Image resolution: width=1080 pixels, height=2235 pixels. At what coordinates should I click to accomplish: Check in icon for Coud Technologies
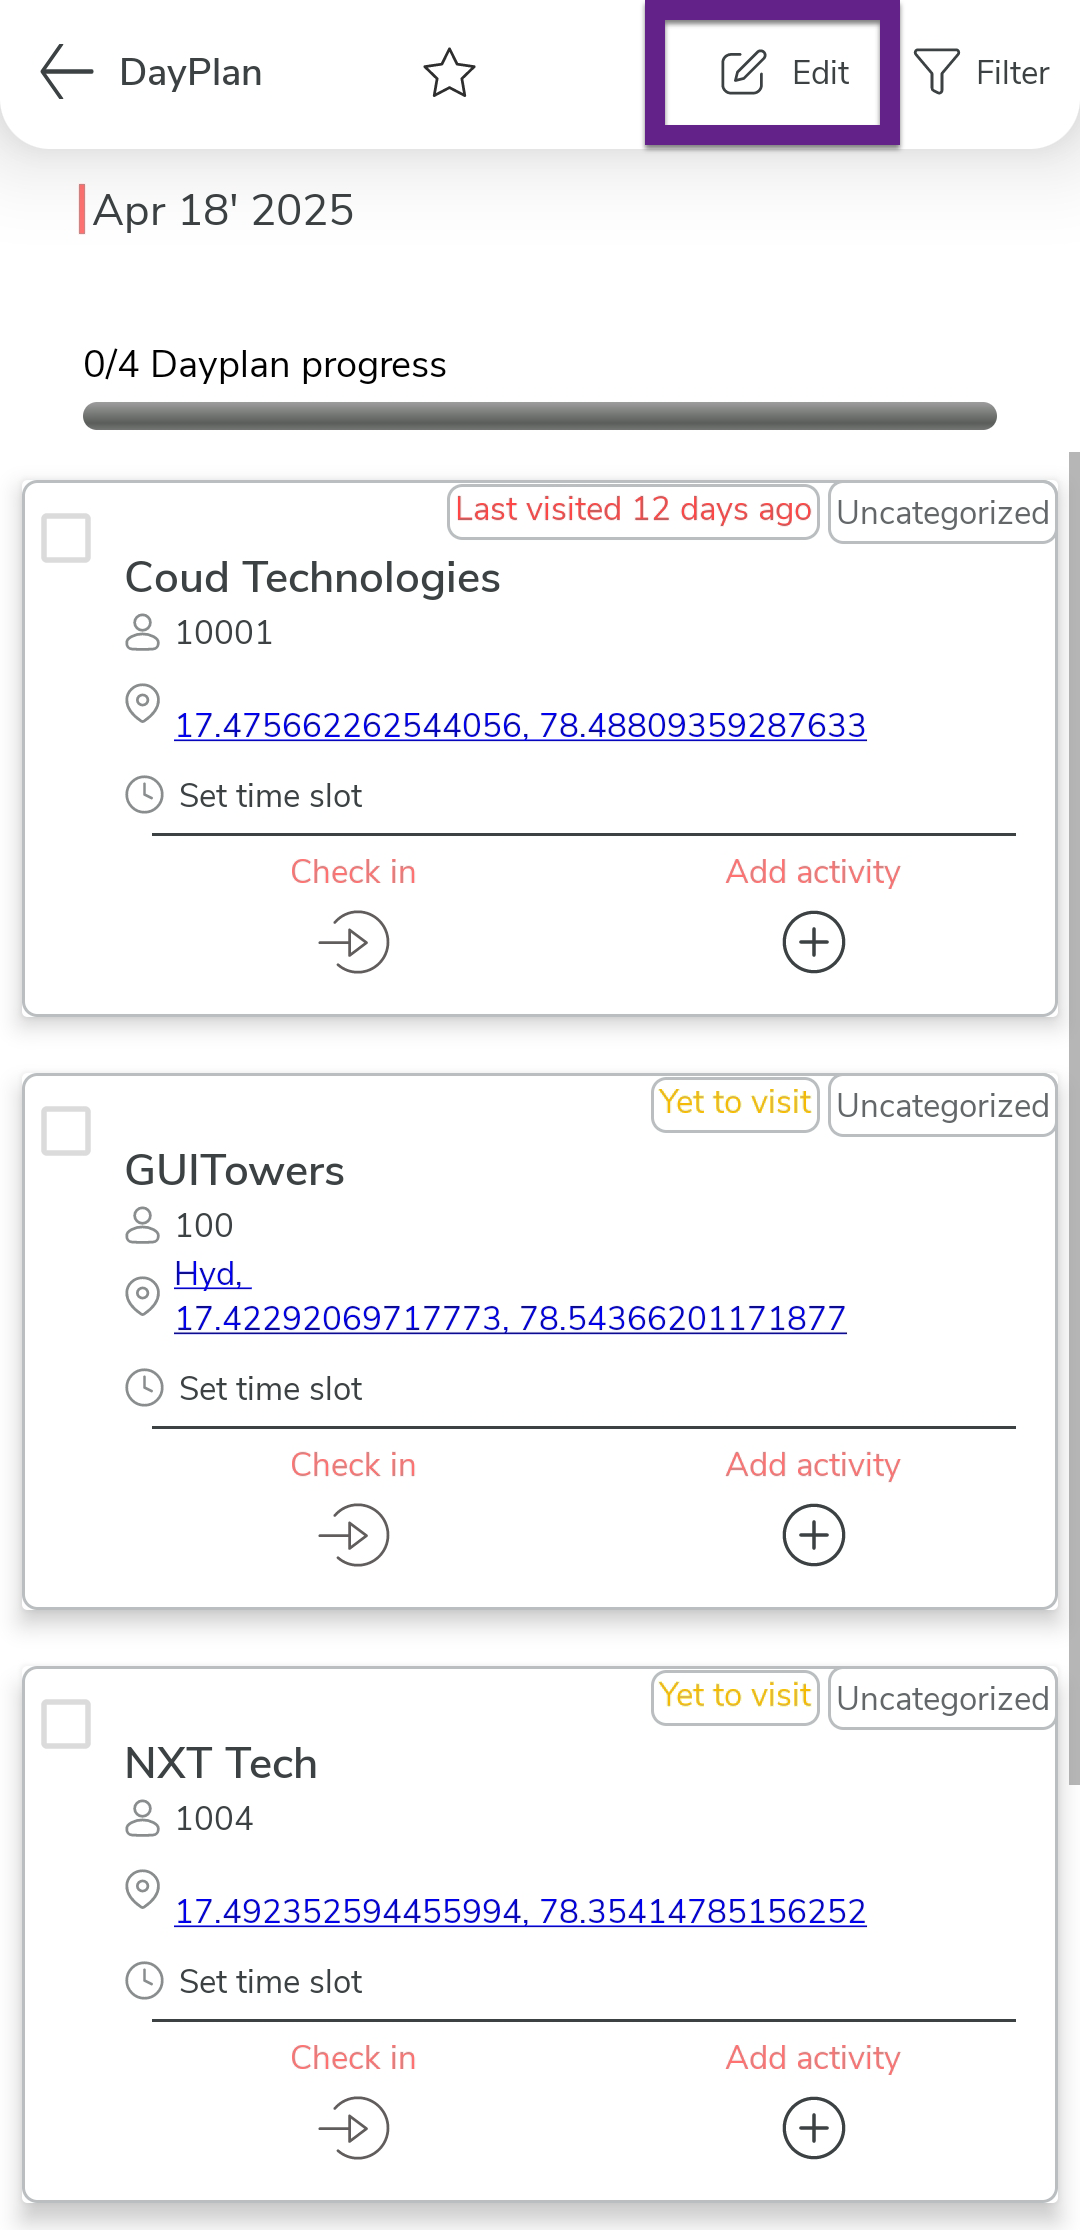click(x=354, y=942)
